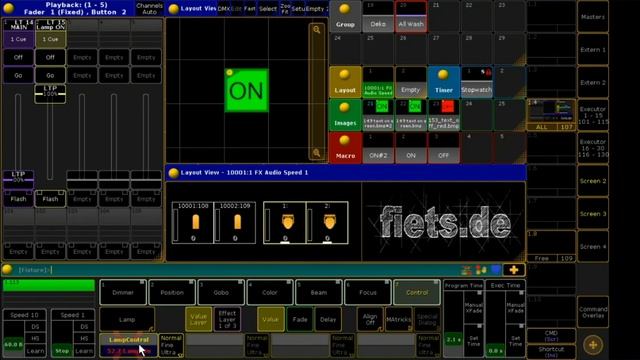Click zoom-out magnifier at bottom of layout scrollbar
Viewport: 640px width, 360px height.
point(317,153)
